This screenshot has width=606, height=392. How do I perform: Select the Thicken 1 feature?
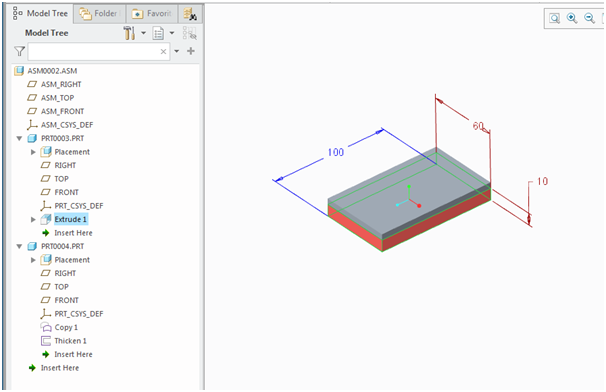70,341
